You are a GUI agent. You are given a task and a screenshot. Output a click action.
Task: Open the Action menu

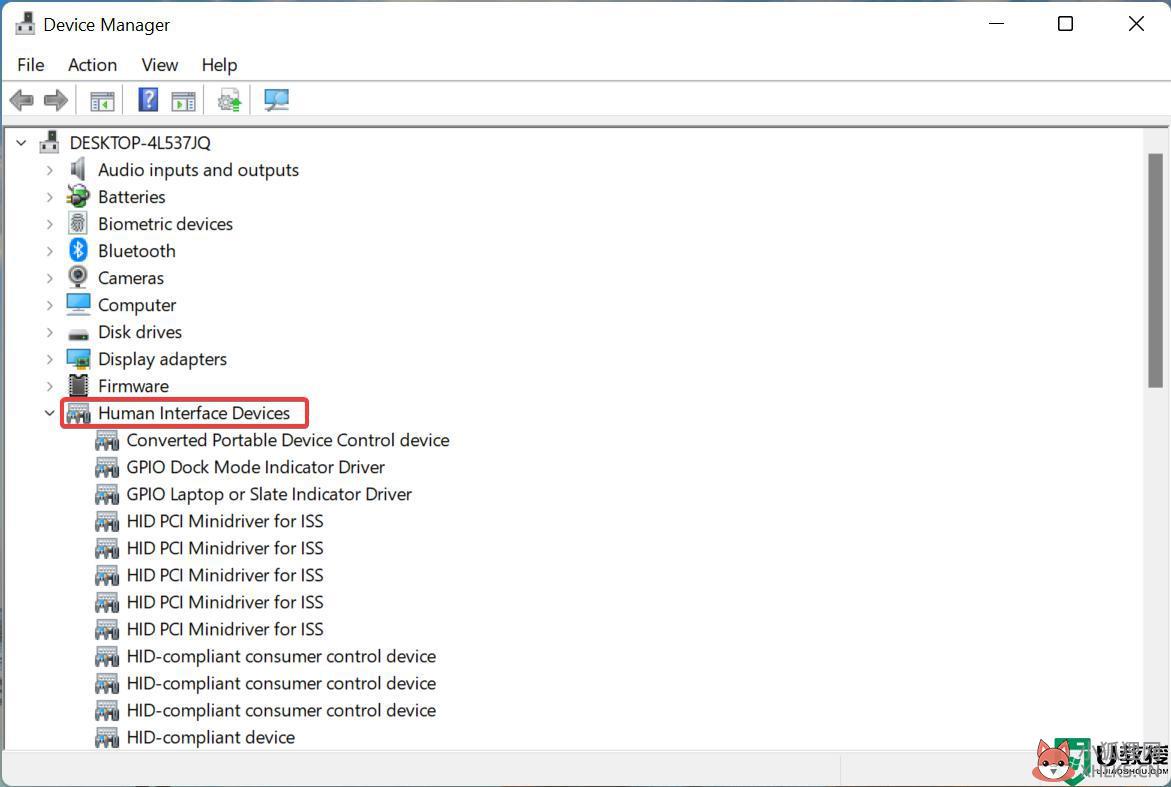pyautogui.click(x=93, y=65)
